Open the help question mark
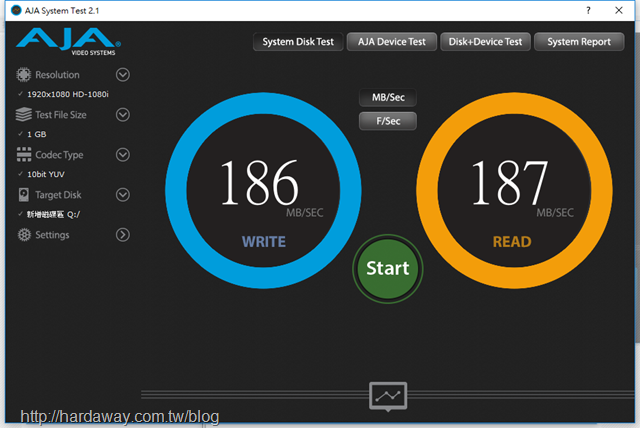Screen dimensions: 640x428 click(x=588, y=11)
